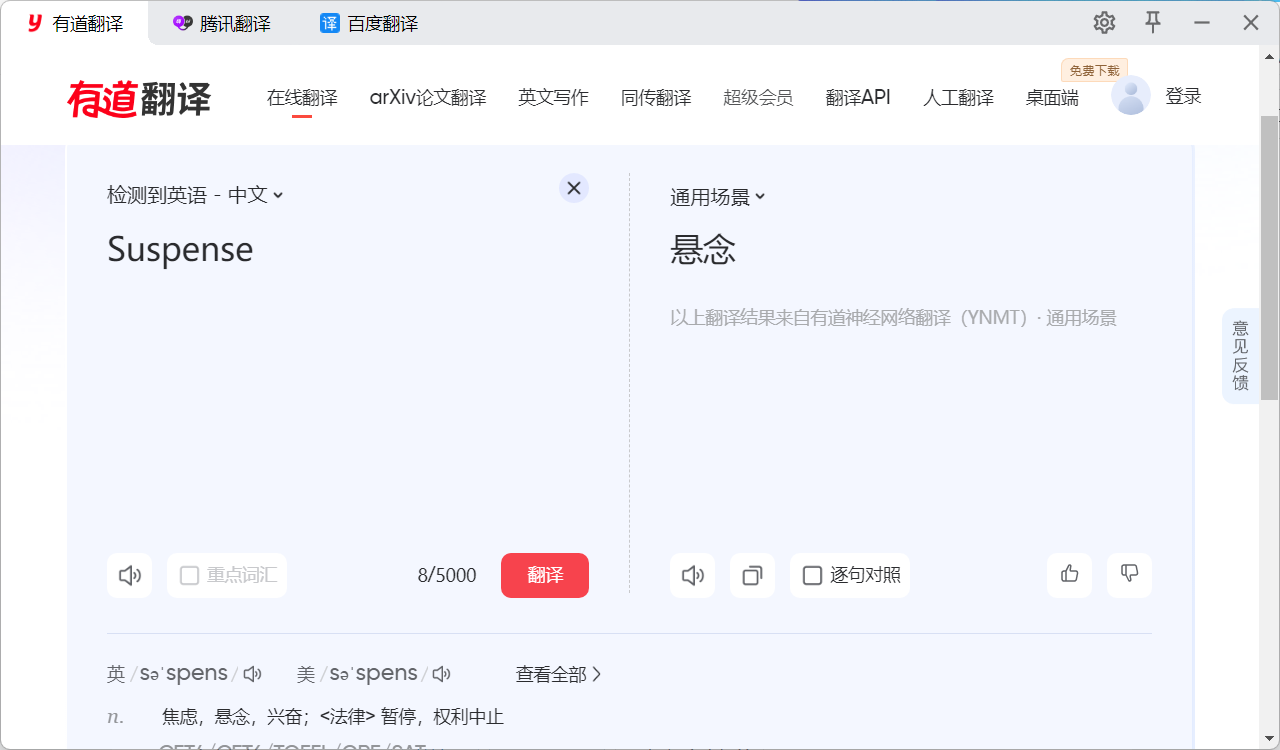
Task: Switch to the 腾讯翻译 tab
Action: (221, 22)
